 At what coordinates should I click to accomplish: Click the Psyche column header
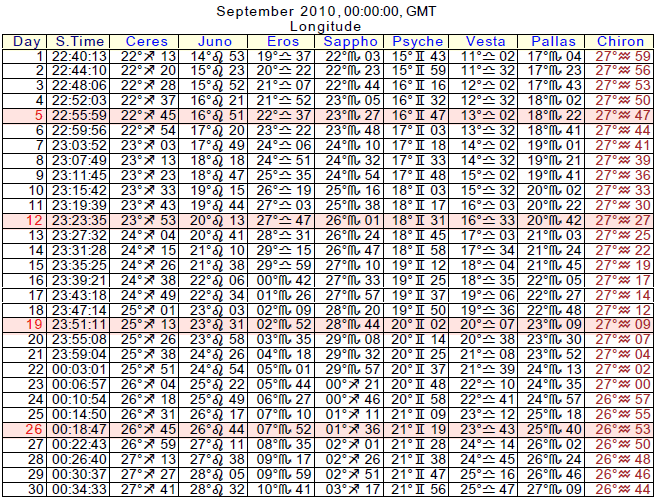[x=418, y=41]
